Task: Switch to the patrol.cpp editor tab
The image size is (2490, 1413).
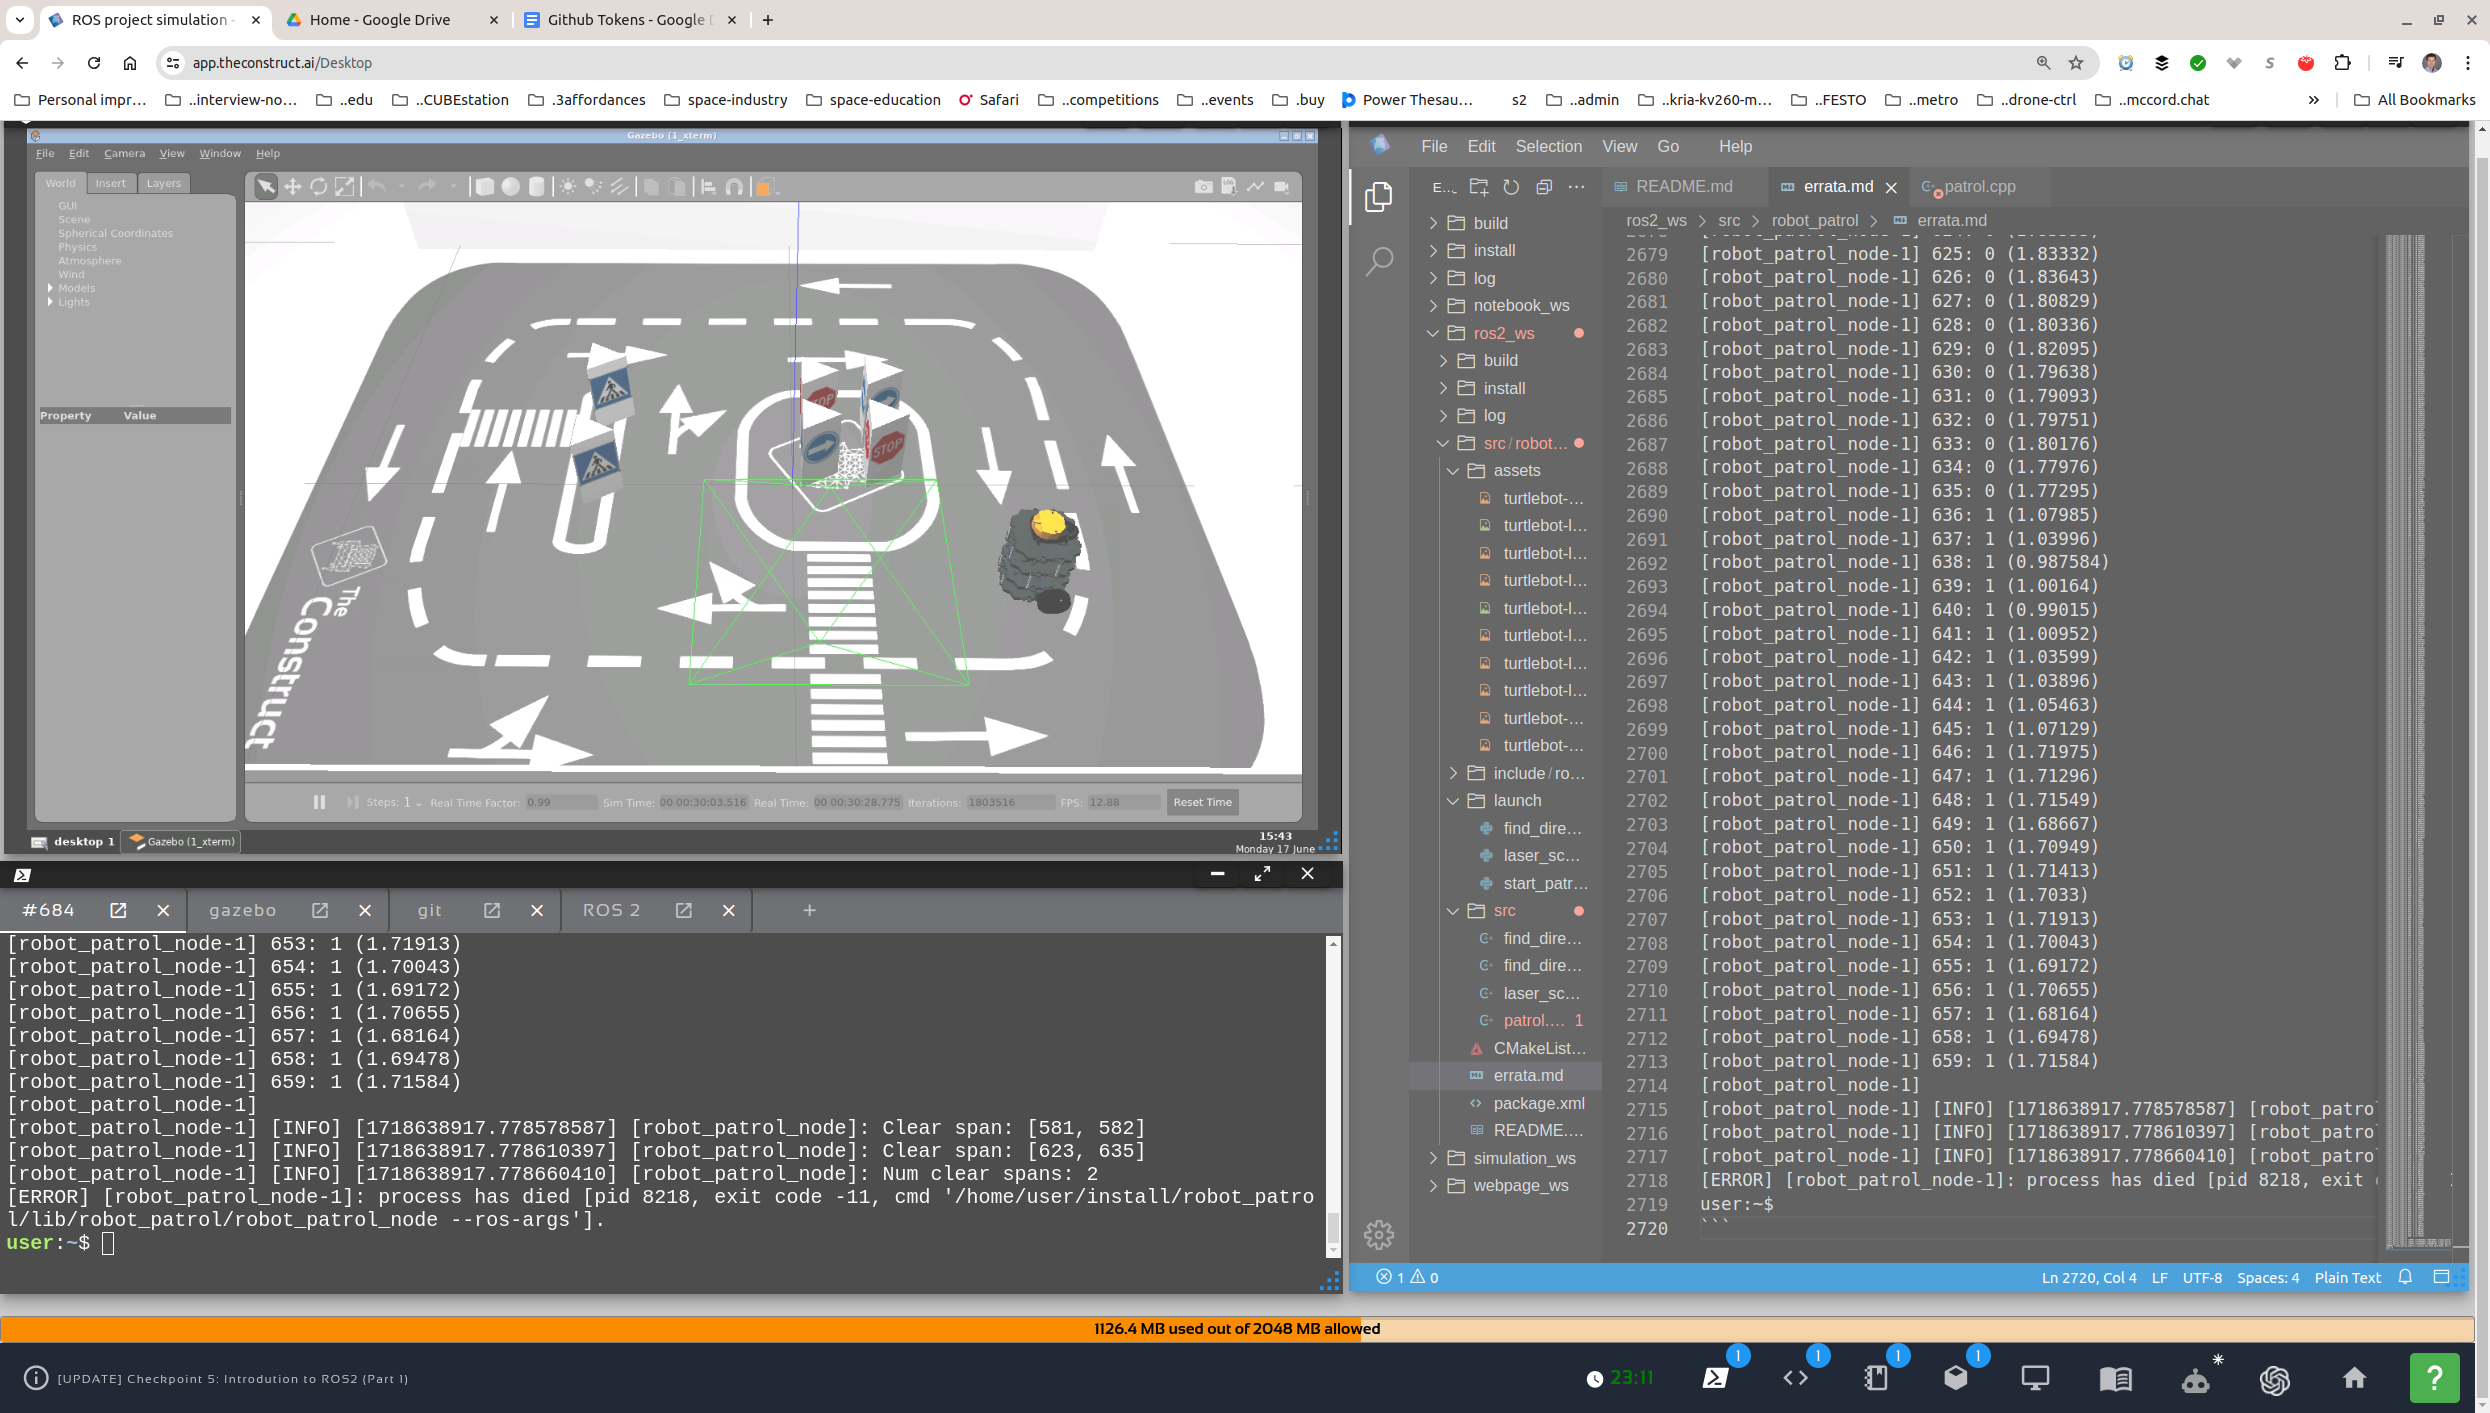Action: [1978, 187]
